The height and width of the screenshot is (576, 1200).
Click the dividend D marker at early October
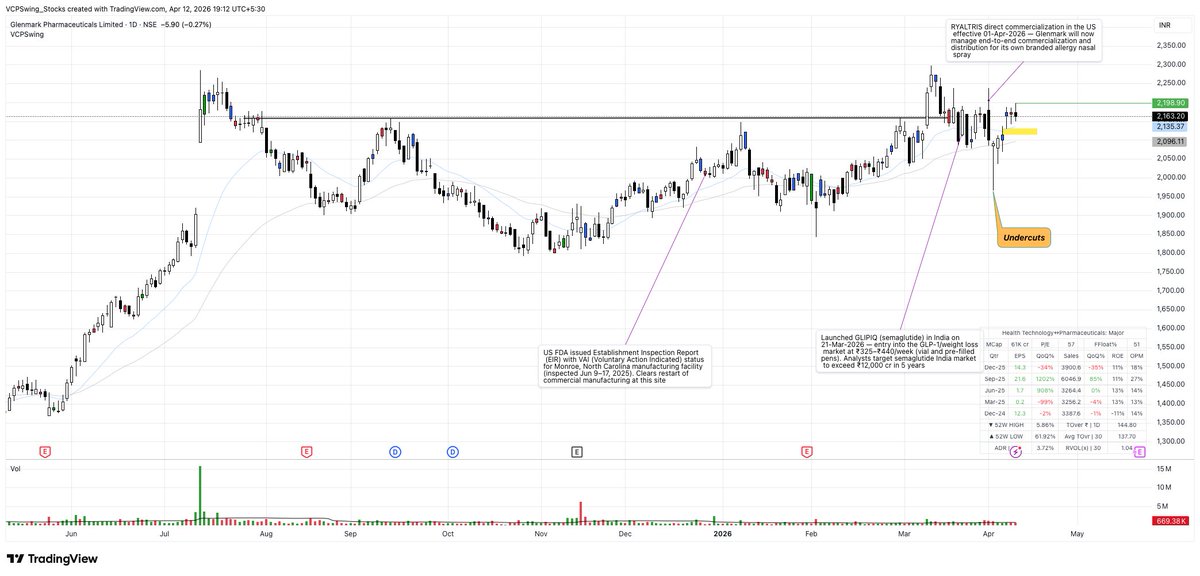(453, 452)
